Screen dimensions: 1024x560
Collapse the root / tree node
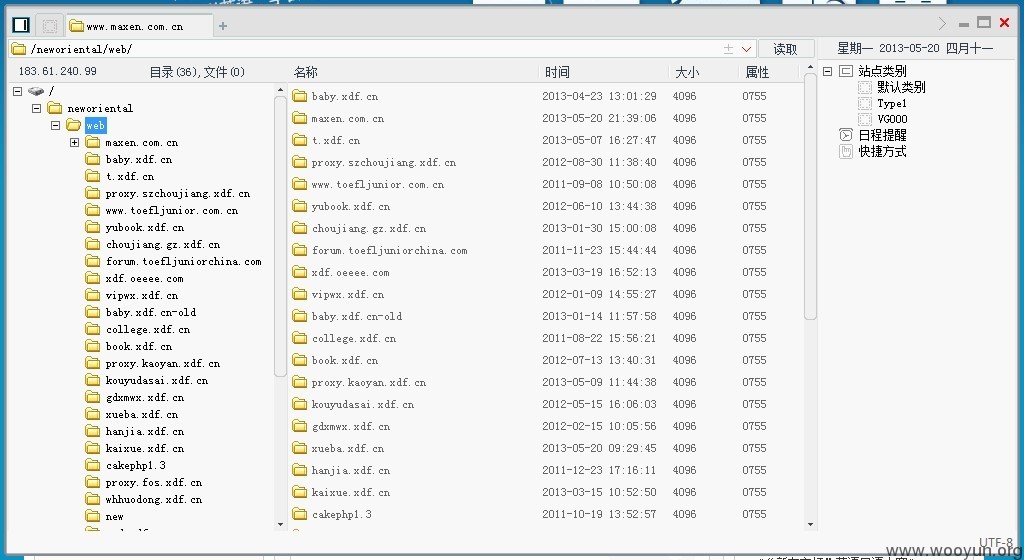pos(18,91)
